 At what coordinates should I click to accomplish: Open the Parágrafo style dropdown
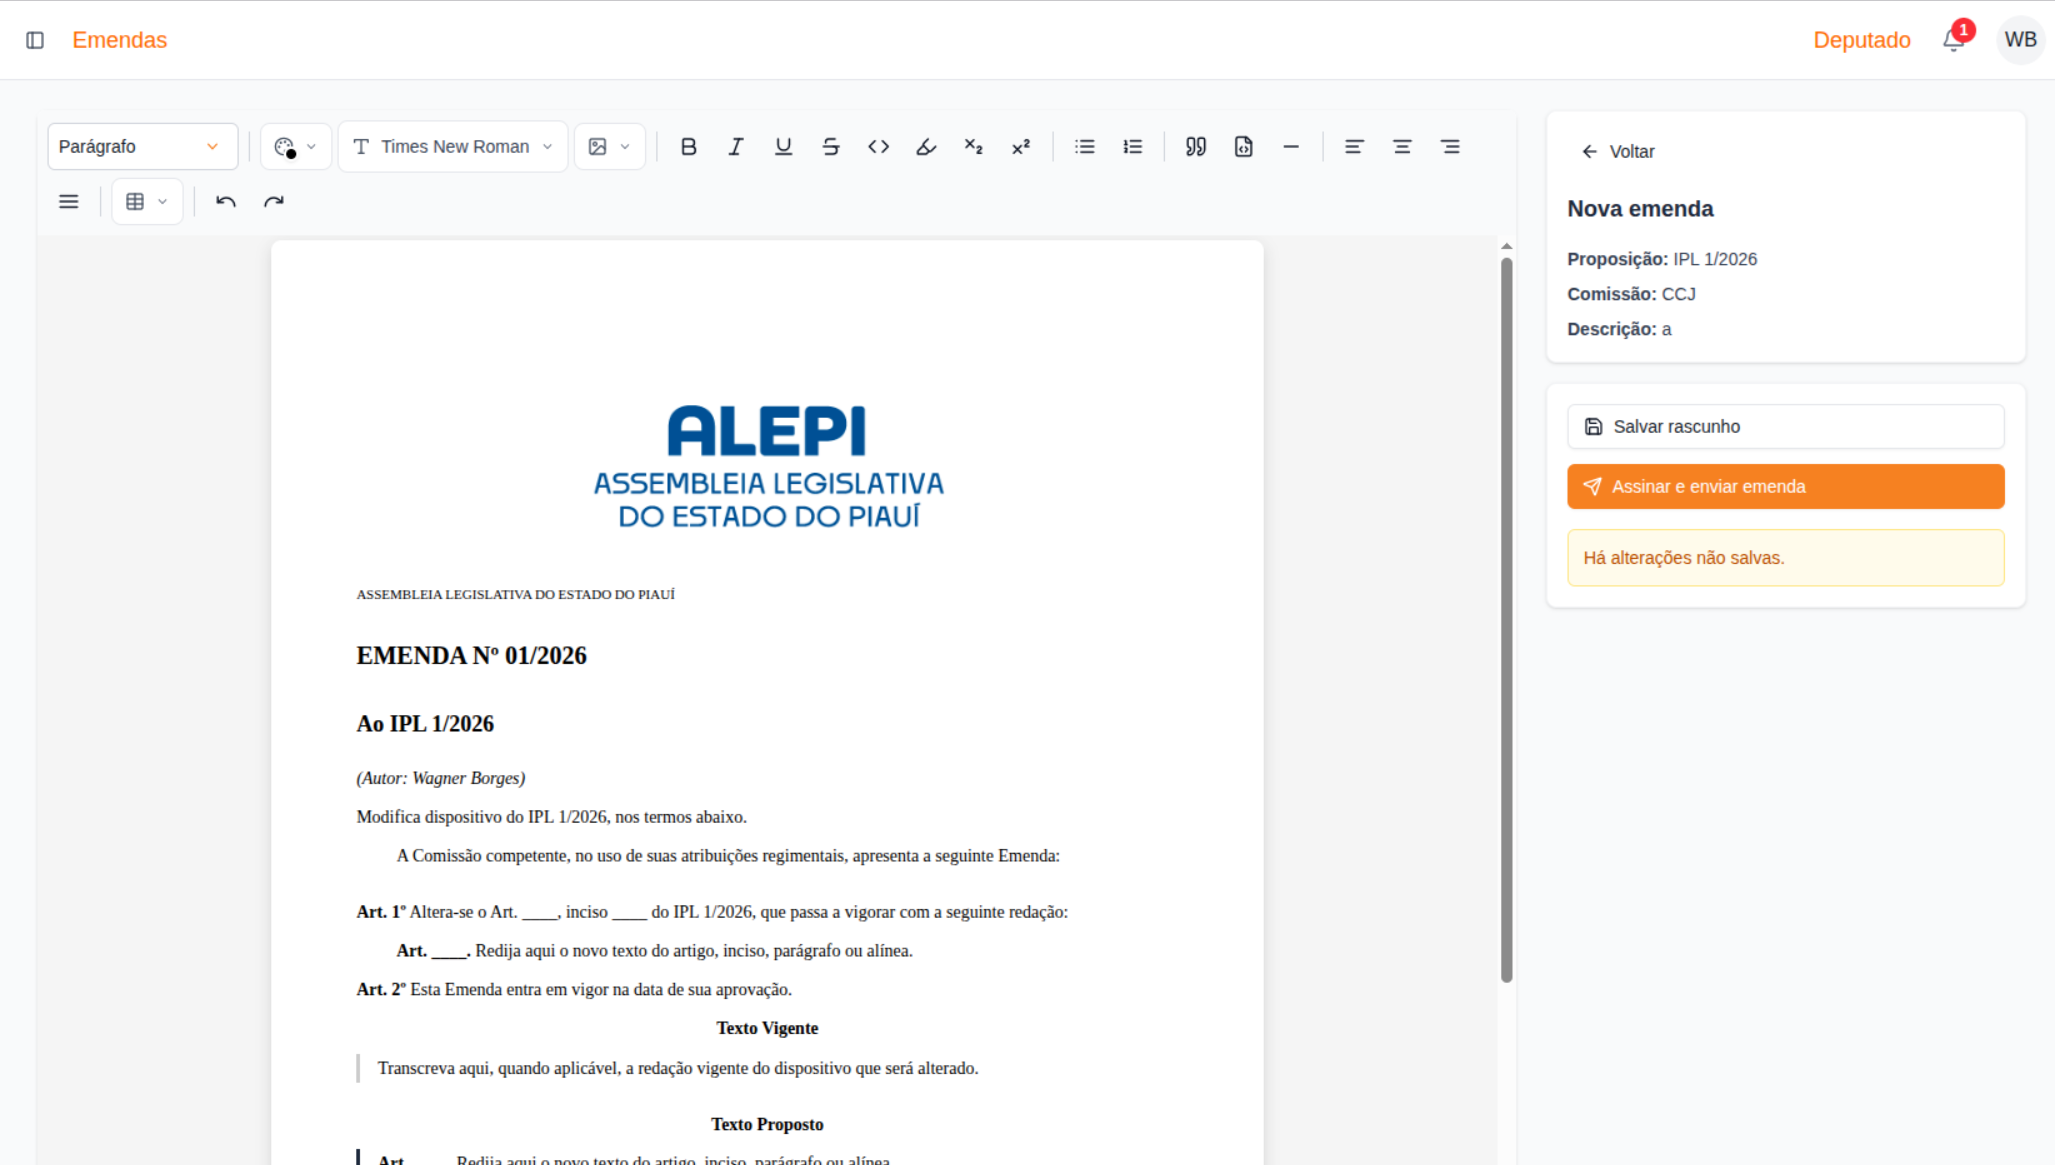142,147
